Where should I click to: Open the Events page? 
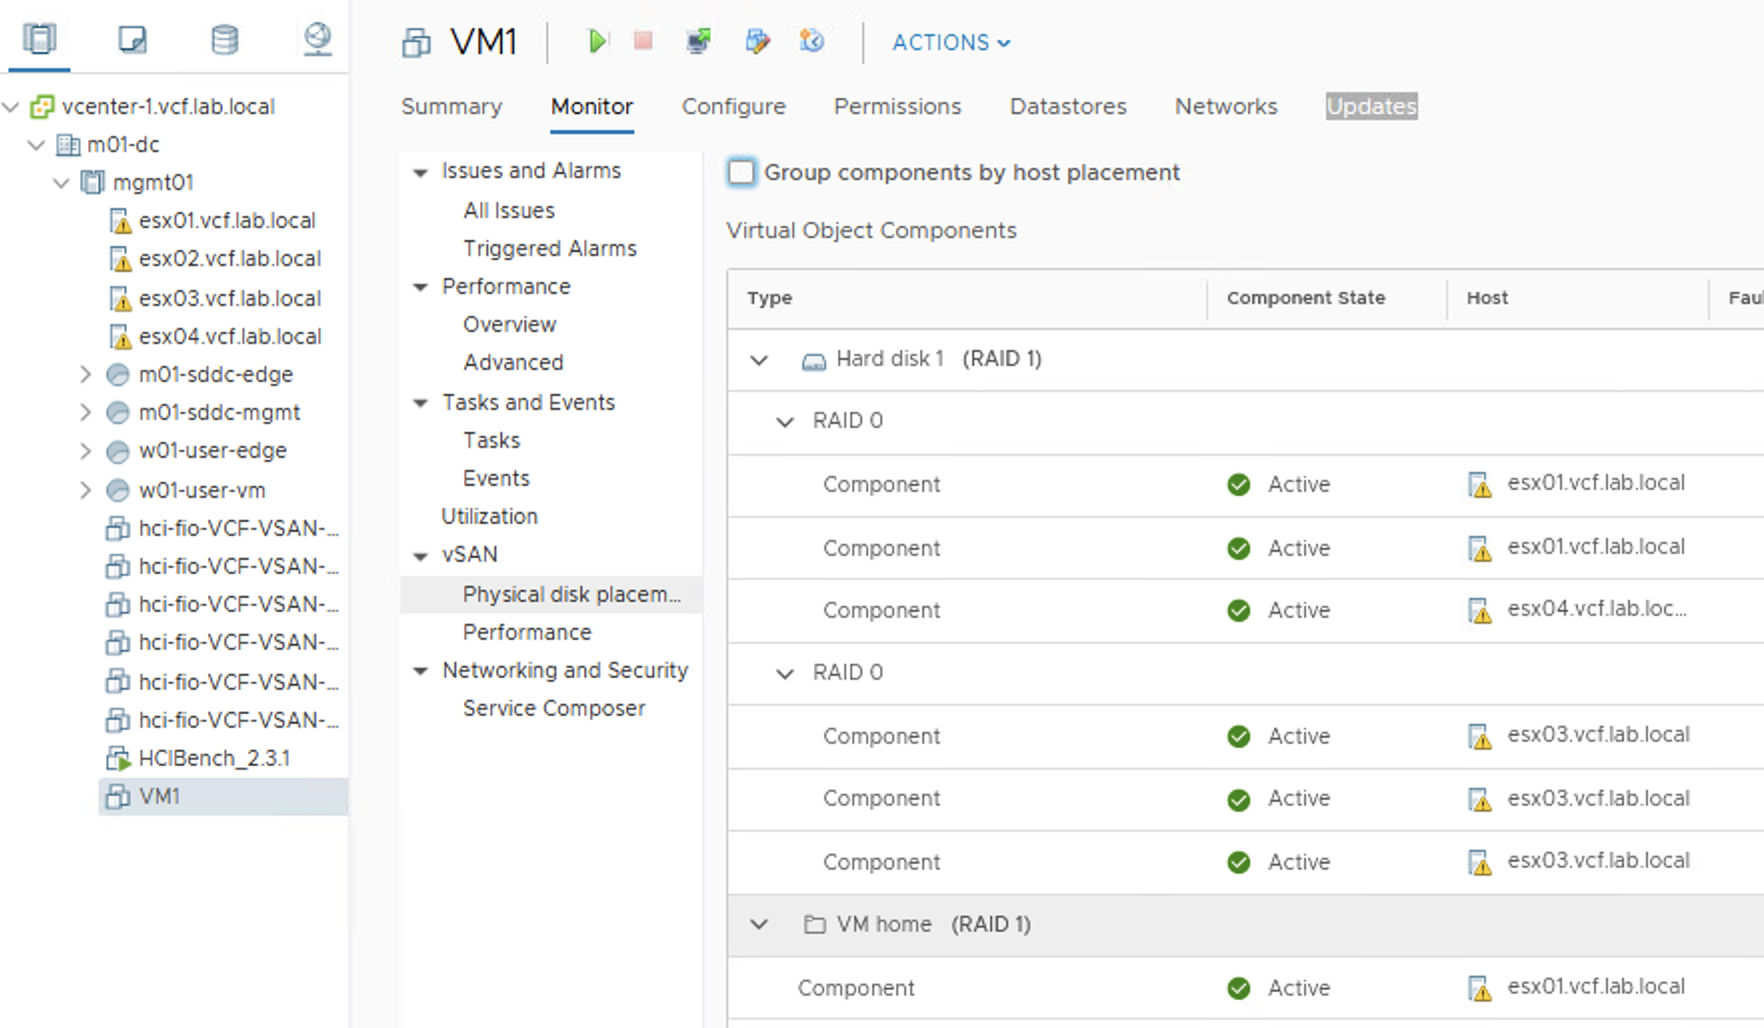[x=496, y=478]
